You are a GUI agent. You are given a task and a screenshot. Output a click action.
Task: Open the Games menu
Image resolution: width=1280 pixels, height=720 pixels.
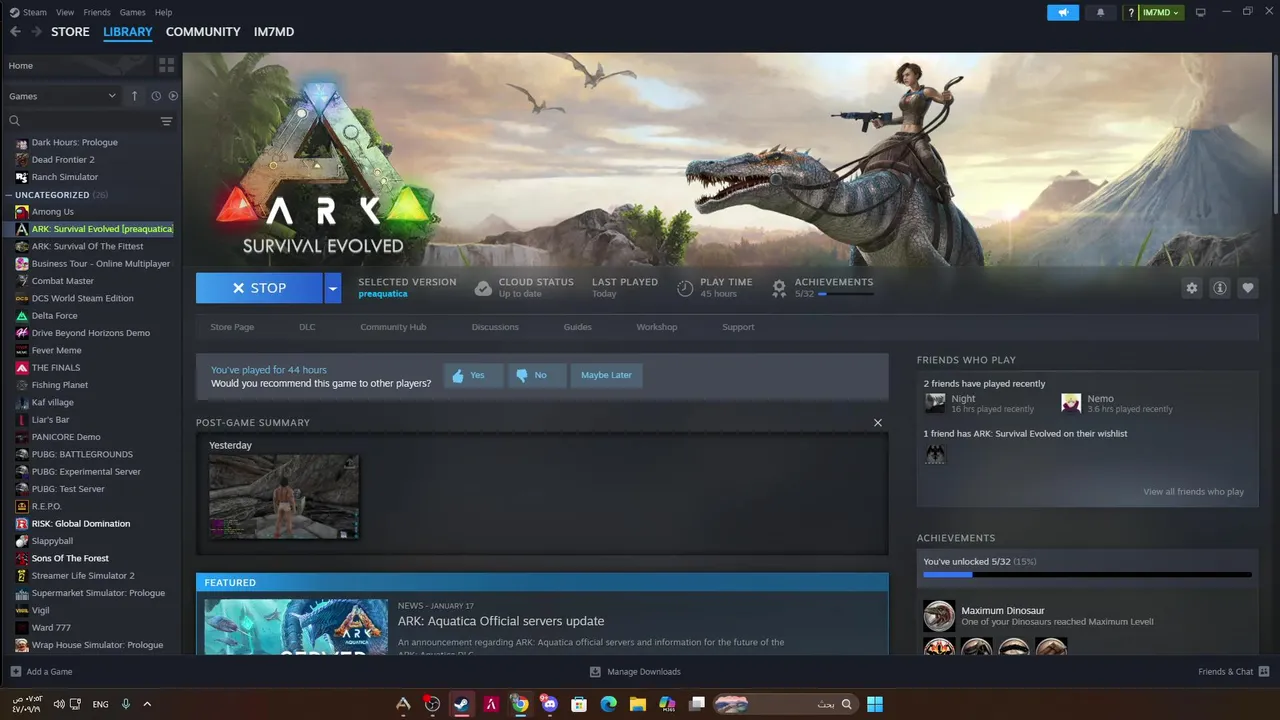132,12
